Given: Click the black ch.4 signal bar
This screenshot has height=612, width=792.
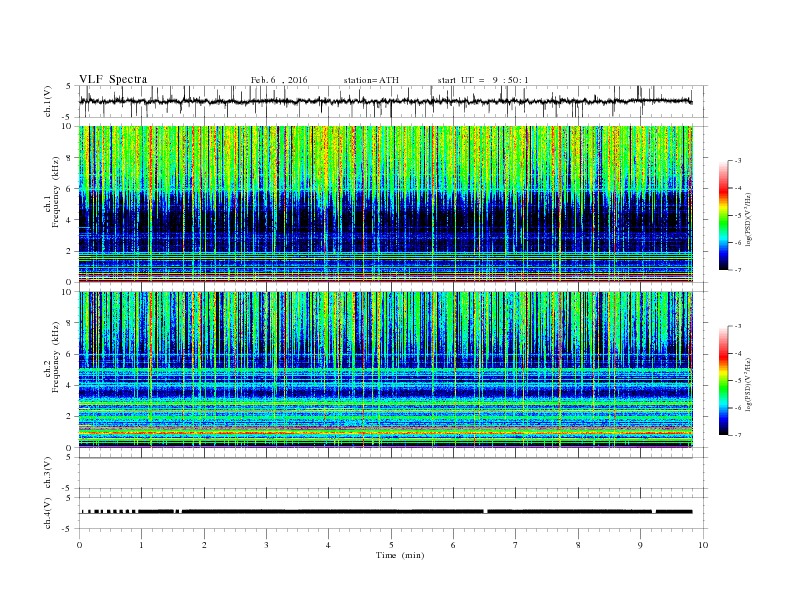Looking at the screenshot, I should 385,512.
